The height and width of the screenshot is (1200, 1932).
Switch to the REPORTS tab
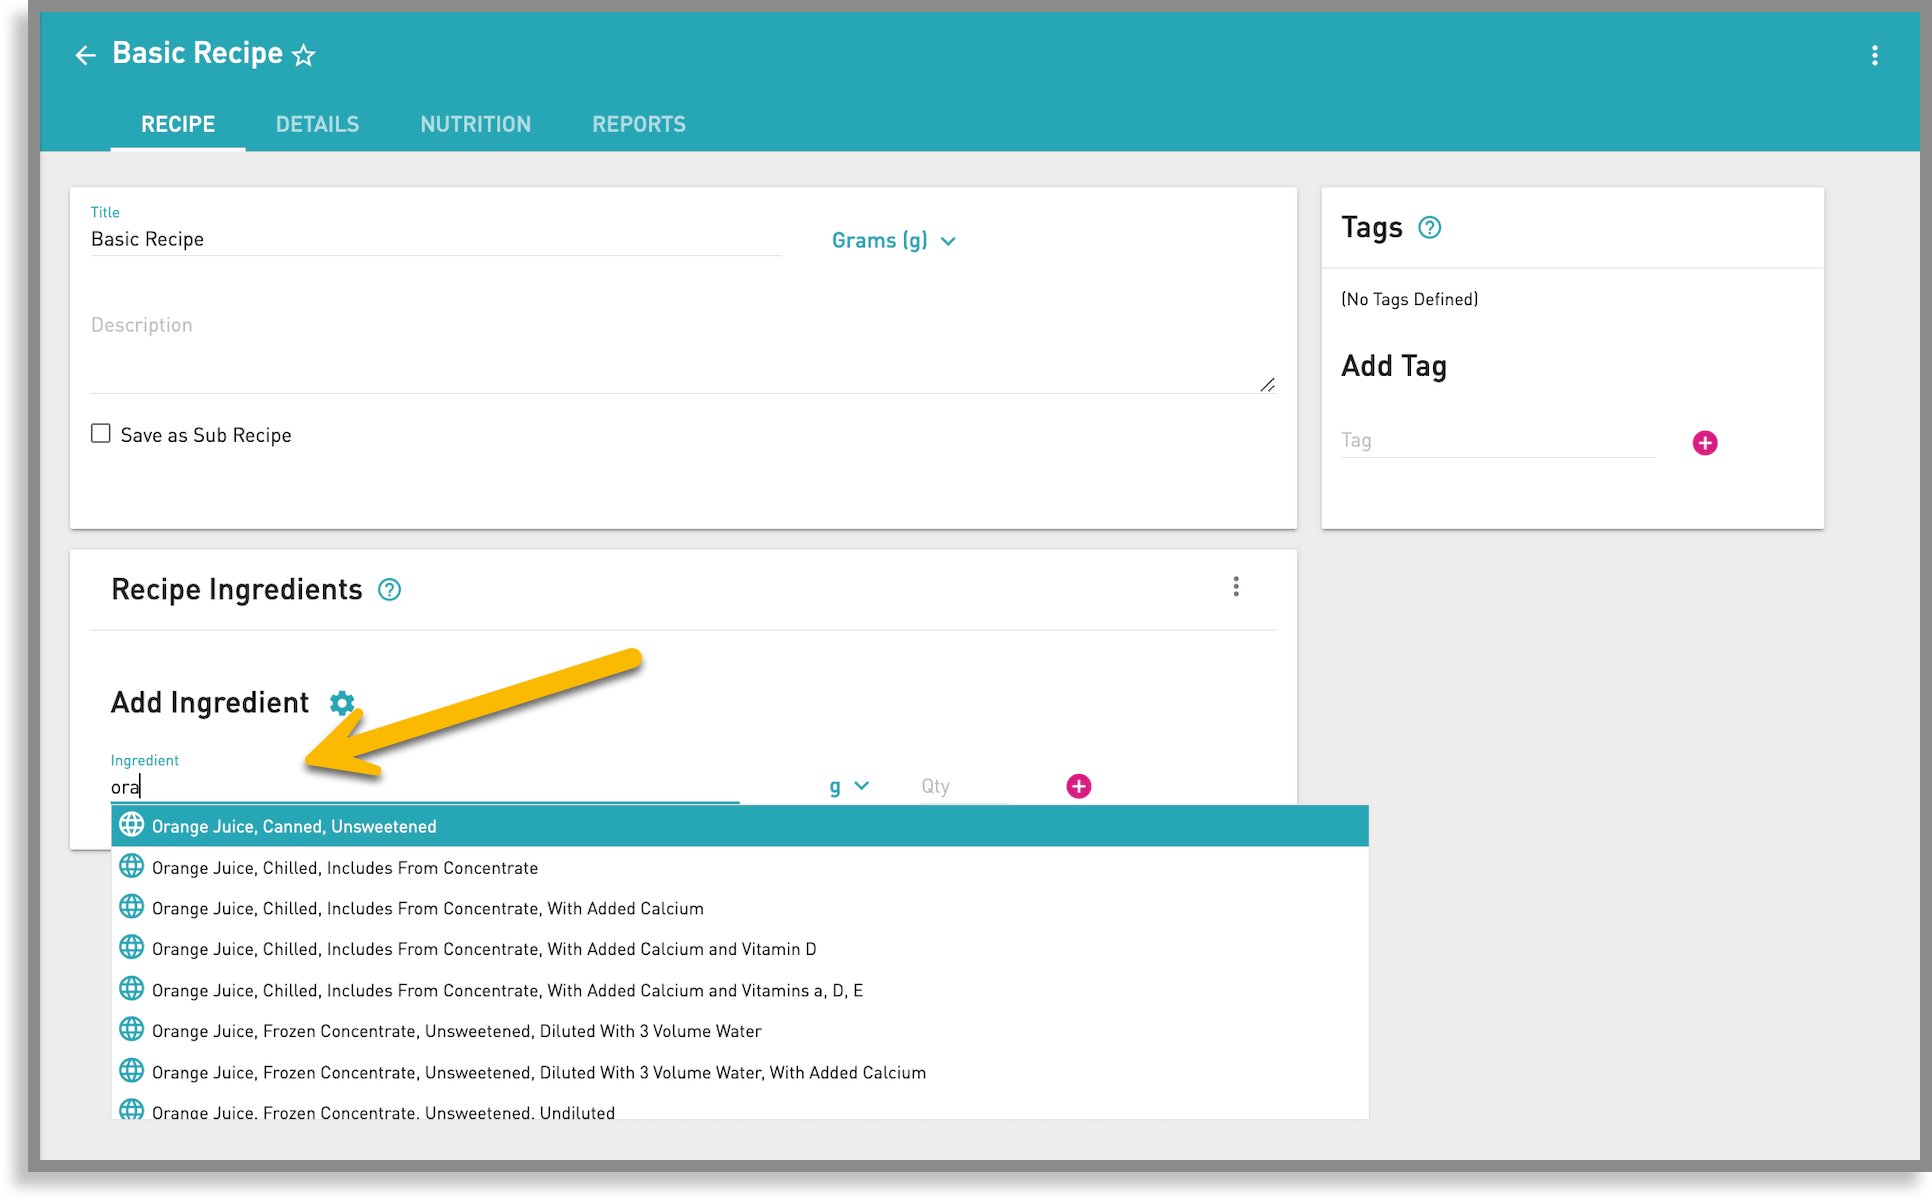point(638,124)
